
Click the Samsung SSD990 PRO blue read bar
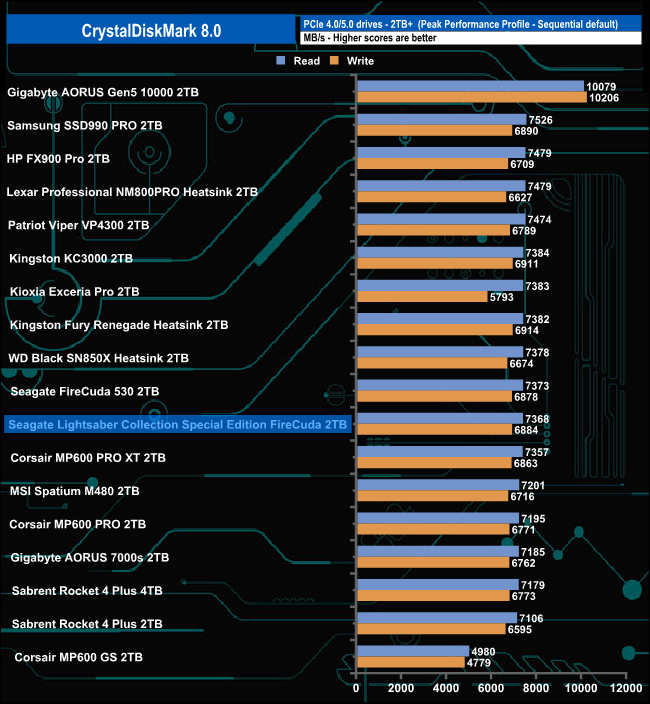pyautogui.click(x=442, y=119)
